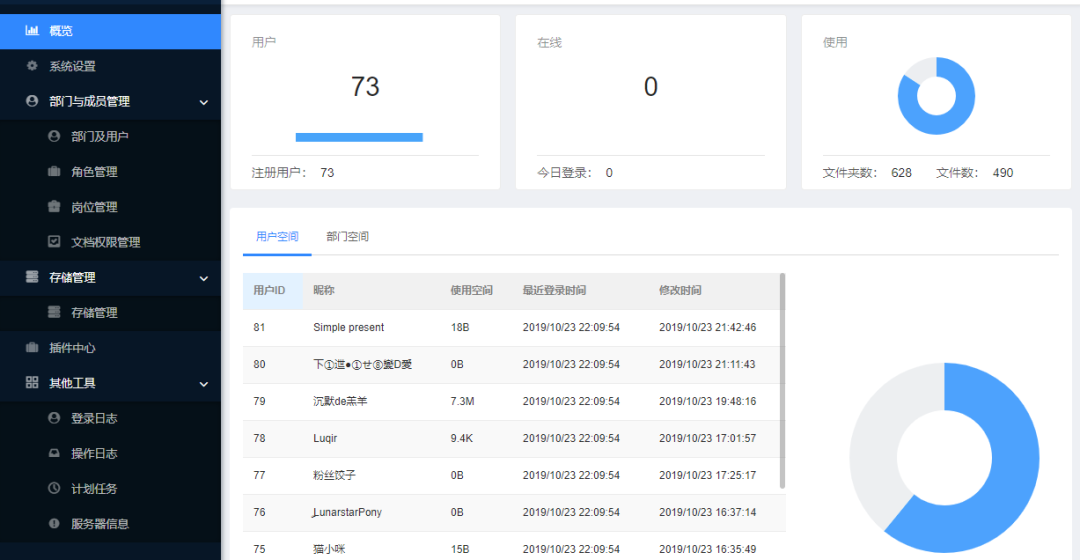1080x560 pixels.
Task: Click the blue registered users progress bar
Action: [x=359, y=137]
